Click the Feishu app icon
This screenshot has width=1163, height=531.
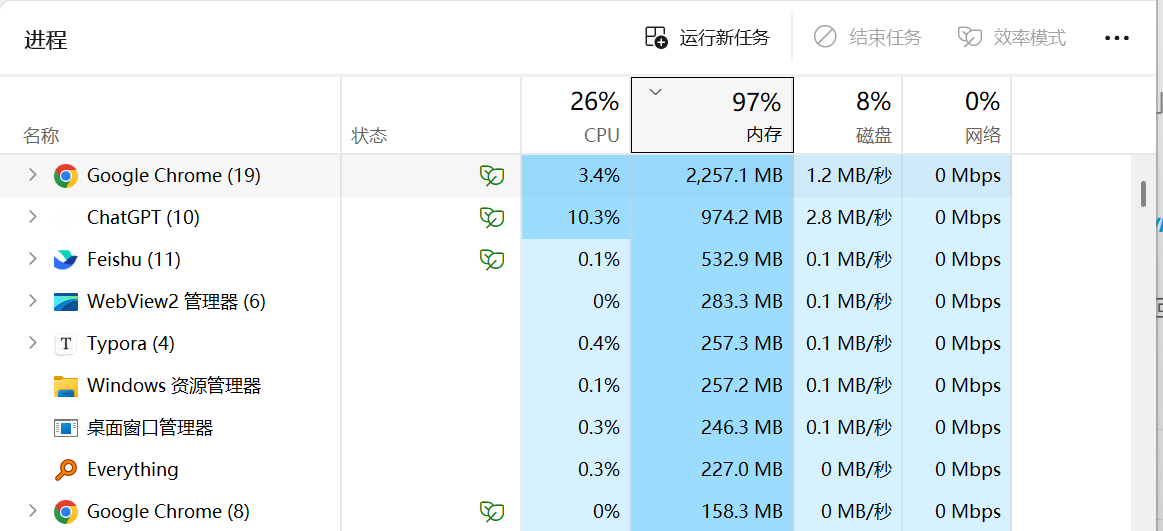click(66, 260)
